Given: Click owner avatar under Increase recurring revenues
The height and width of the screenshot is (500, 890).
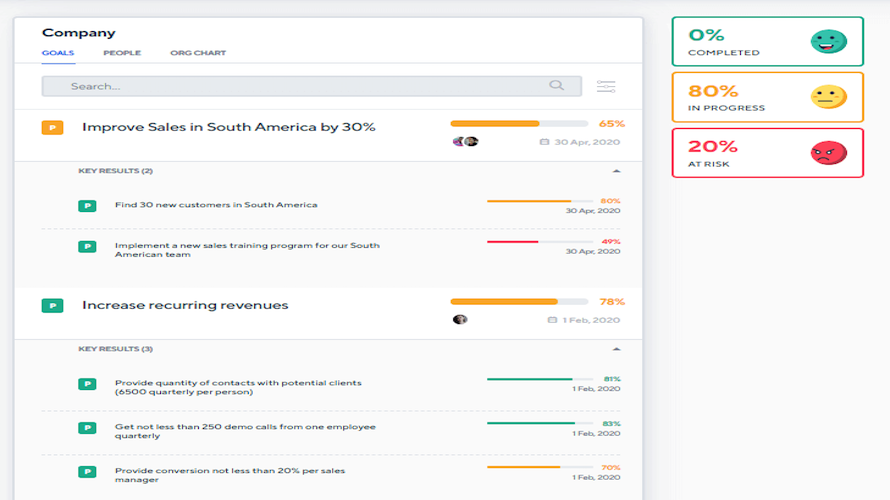Looking at the screenshot, I should tap(460, 320).
